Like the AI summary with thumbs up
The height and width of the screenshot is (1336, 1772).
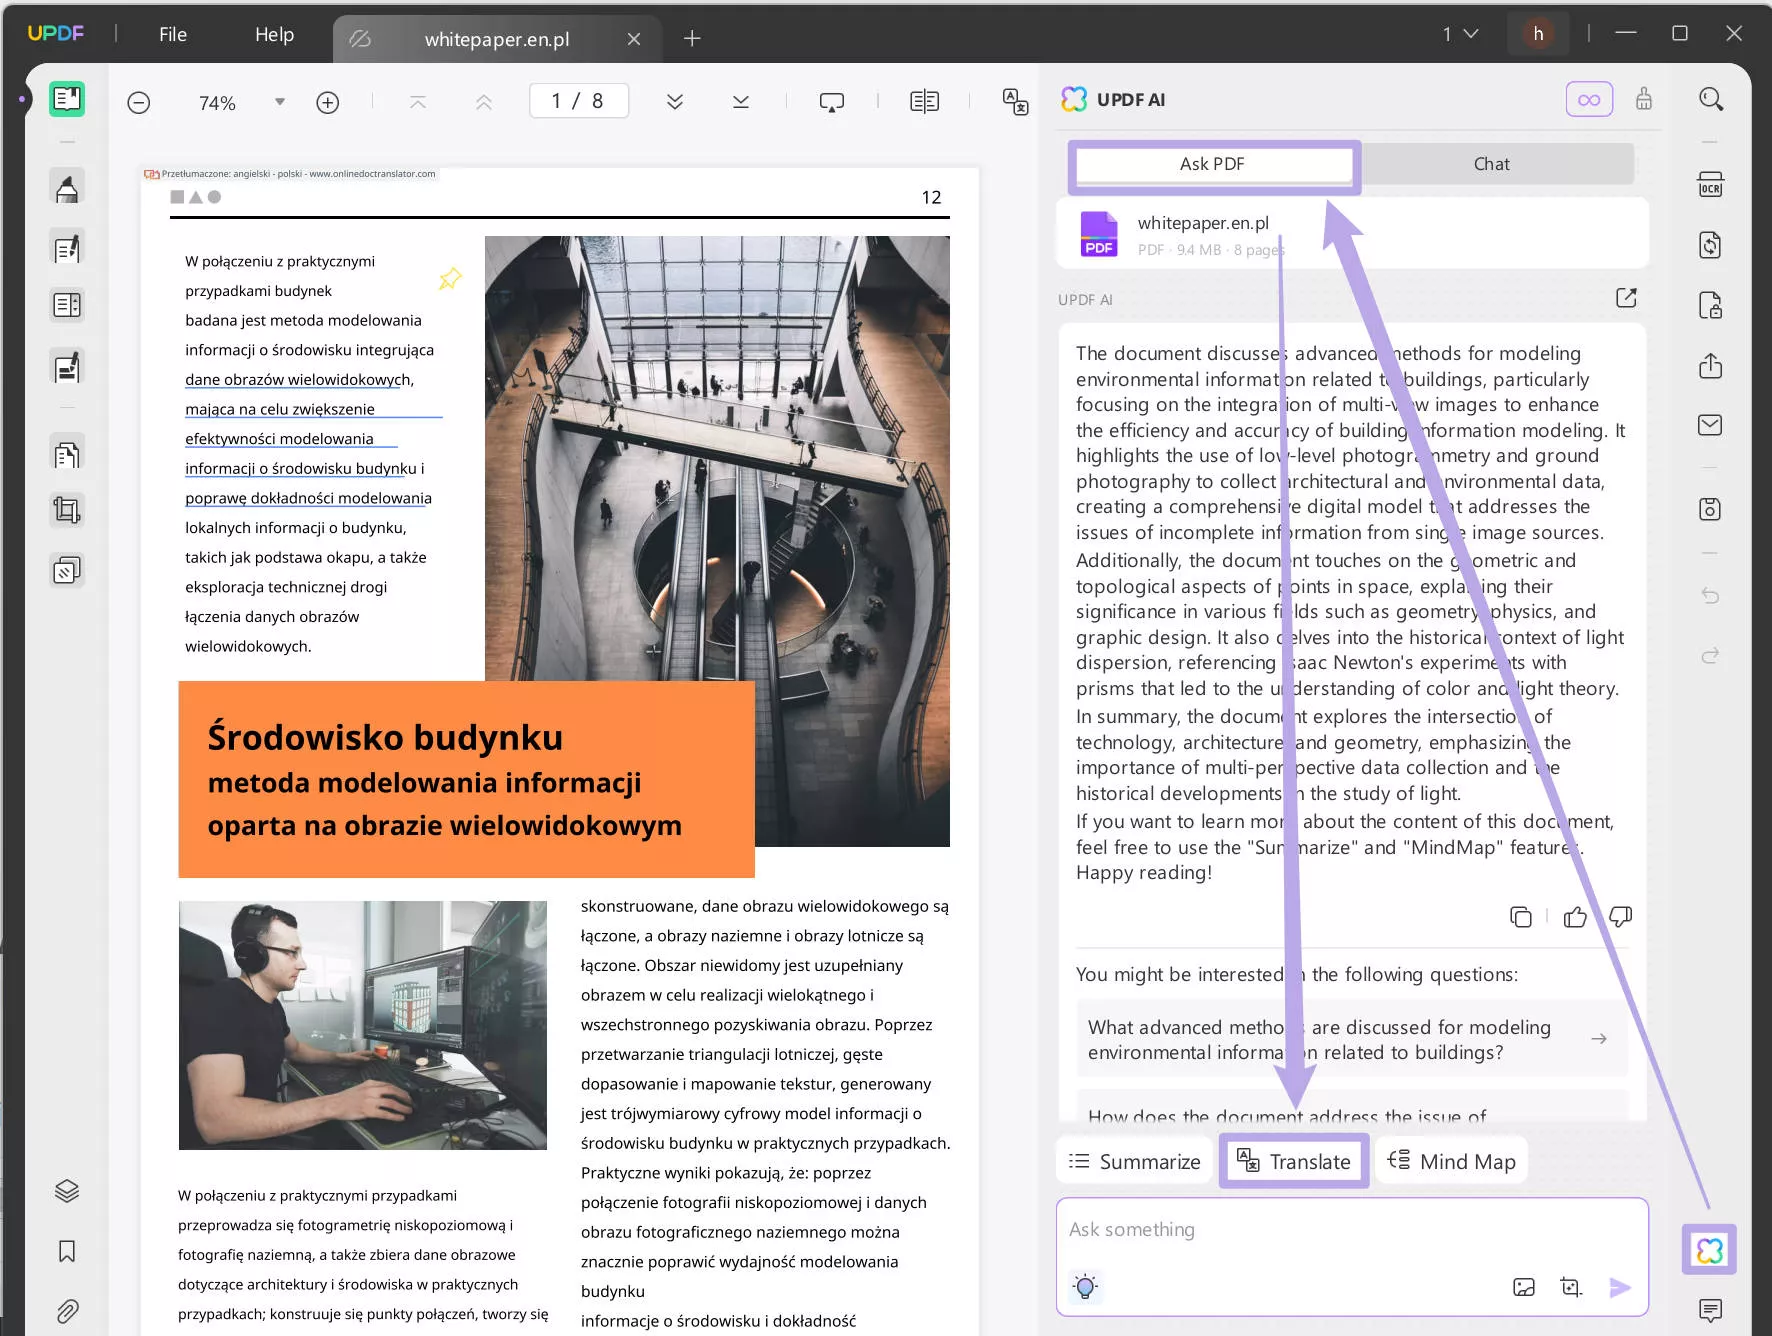tap(1574, 916)
